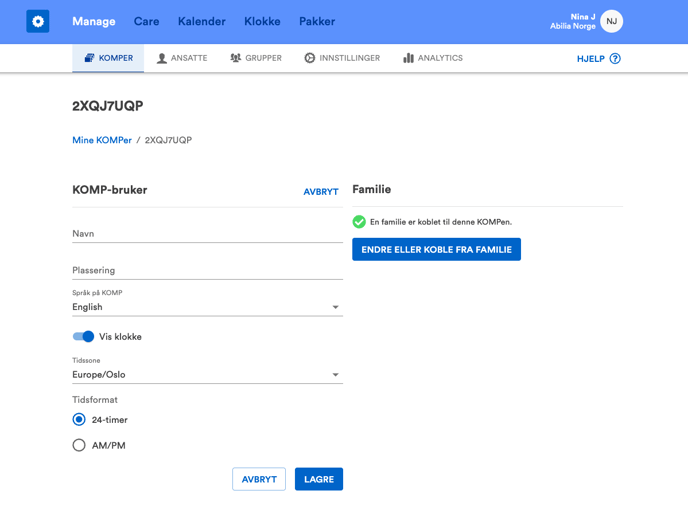The height and width of the screenshot is (514, 688).
Task: Go to the Pakker section
Action: [317, 22]
